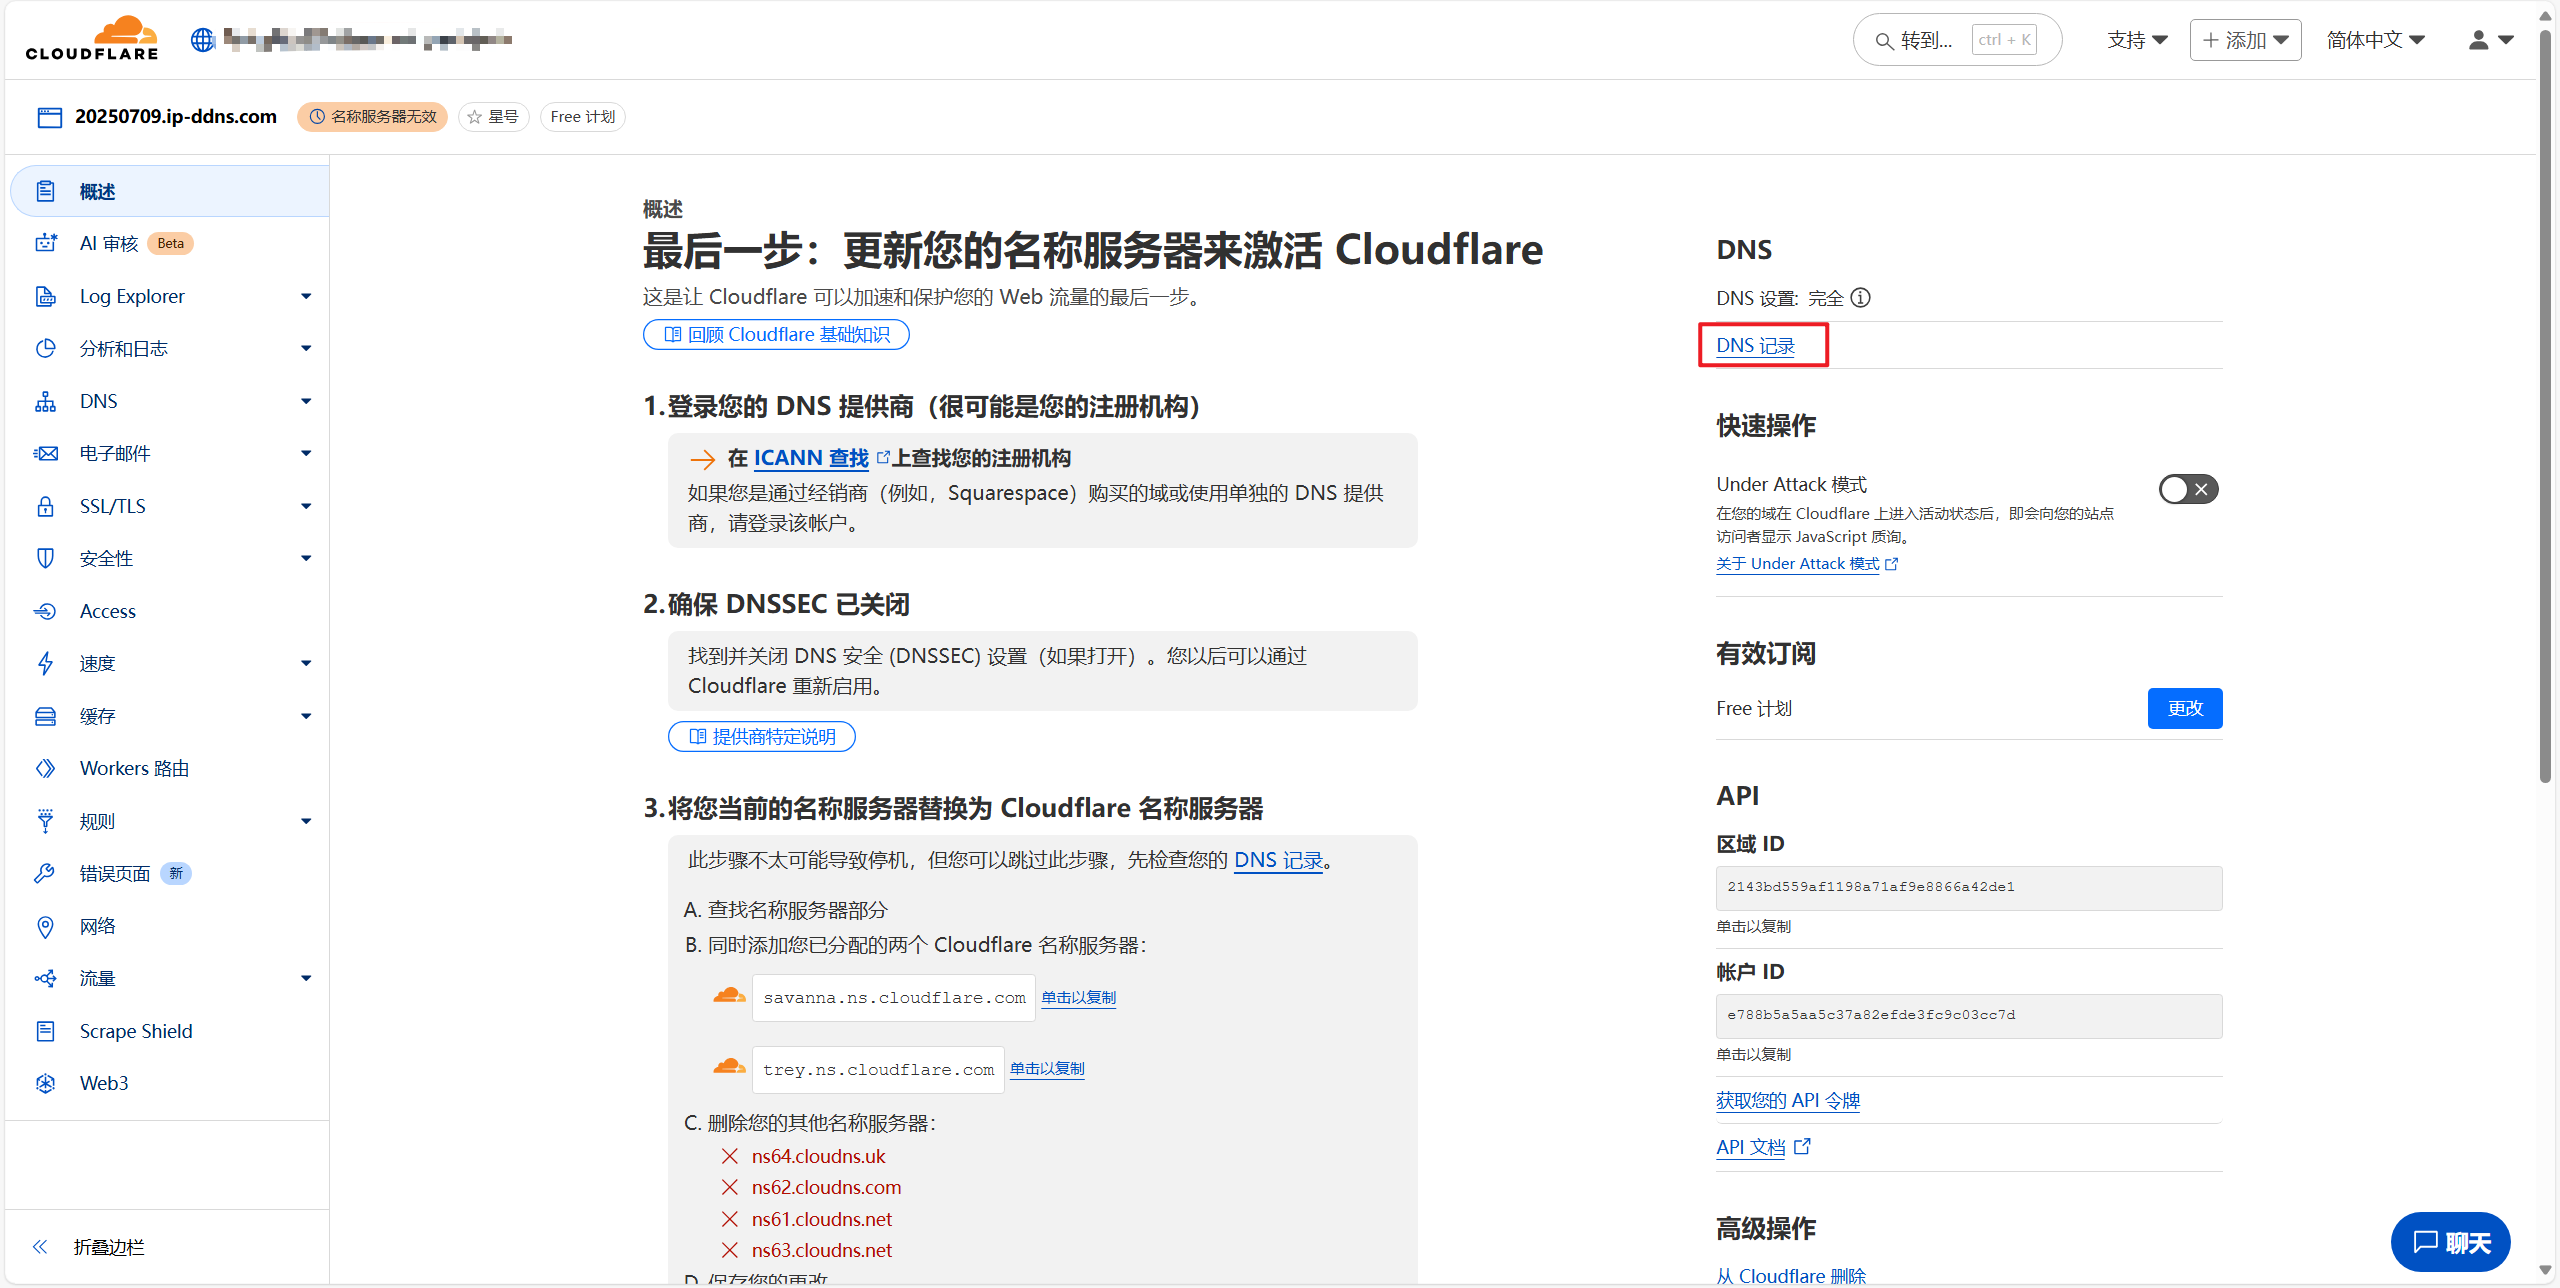2560x1288 pixels.
Task: Open the Workers 路由 menu item
Action: coord(170,768)
